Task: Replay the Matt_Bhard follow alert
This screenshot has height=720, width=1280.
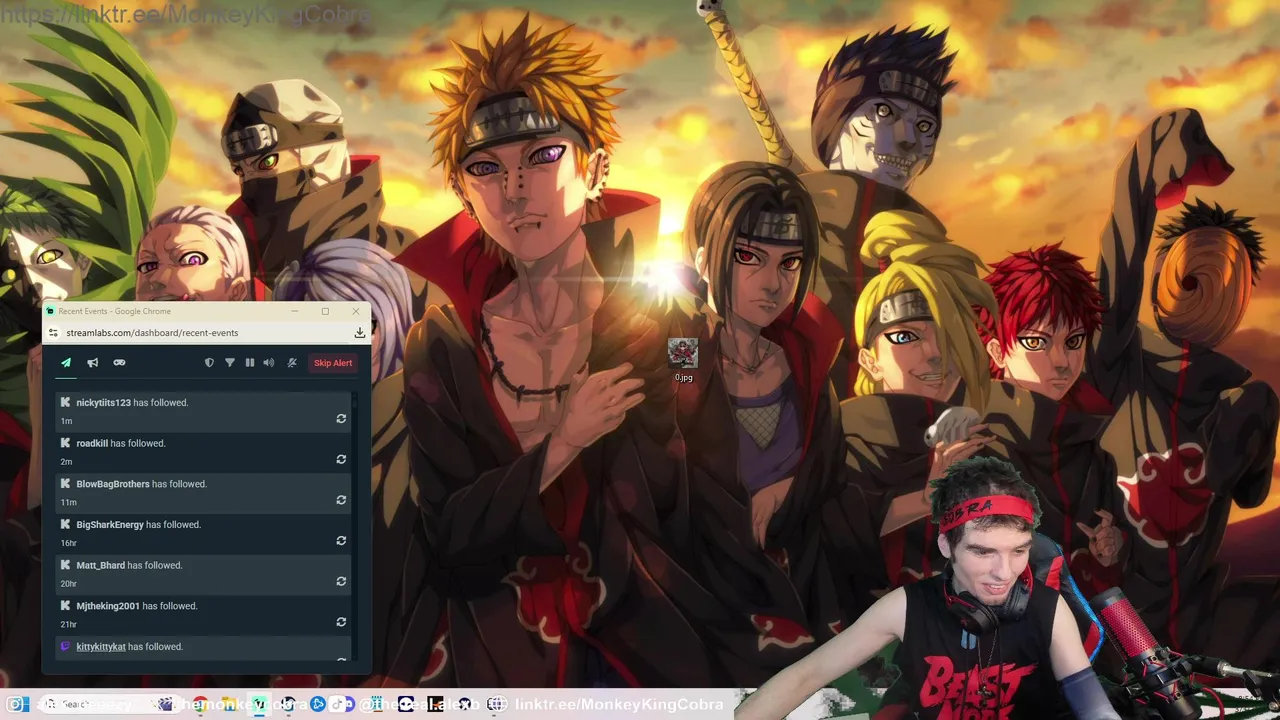Action: [x=341, y=582]
